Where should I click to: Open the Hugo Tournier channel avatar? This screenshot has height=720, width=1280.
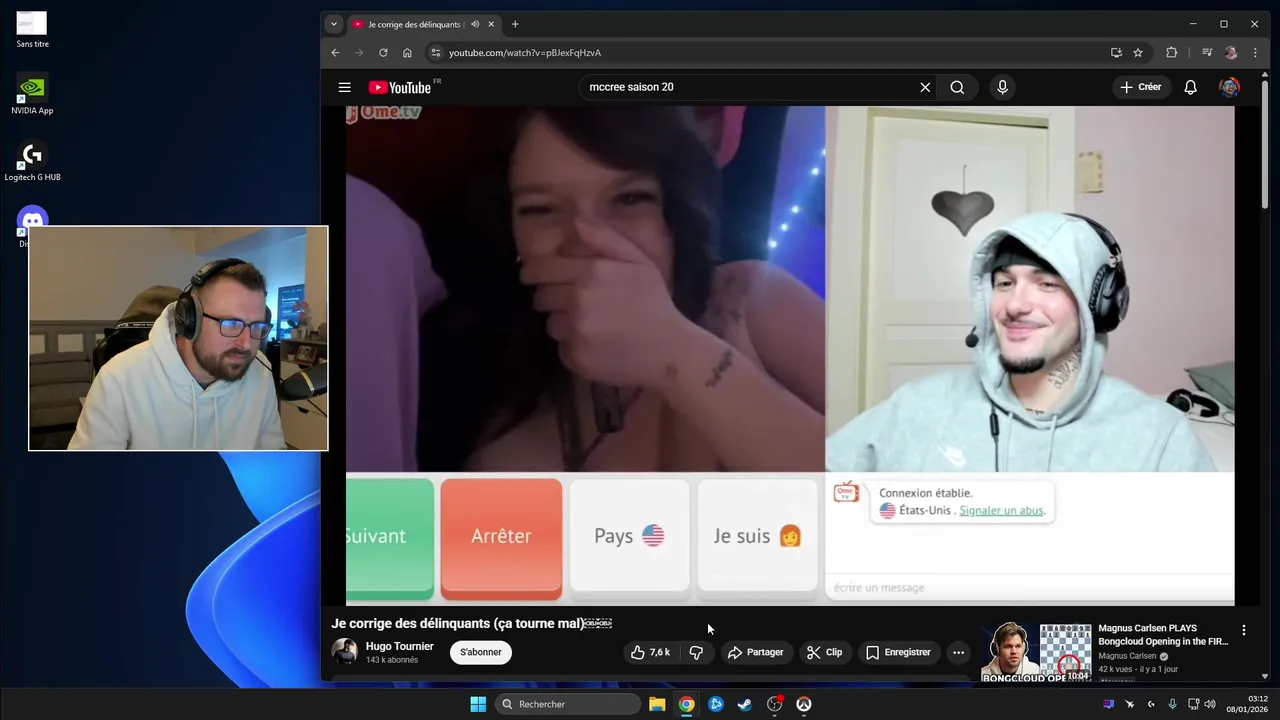(x=344, y=652)
